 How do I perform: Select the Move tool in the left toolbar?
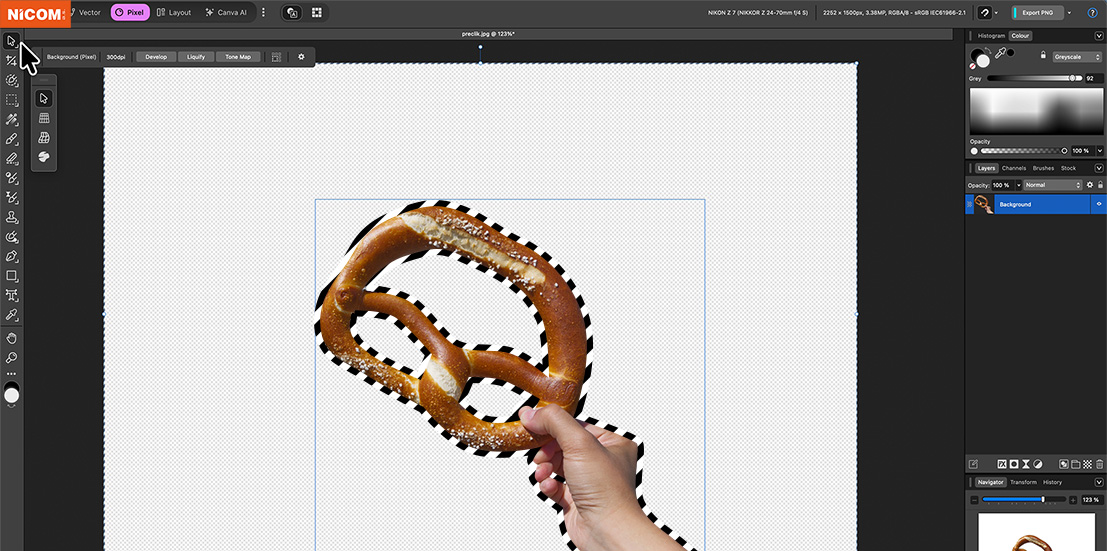tap(11, 40)
